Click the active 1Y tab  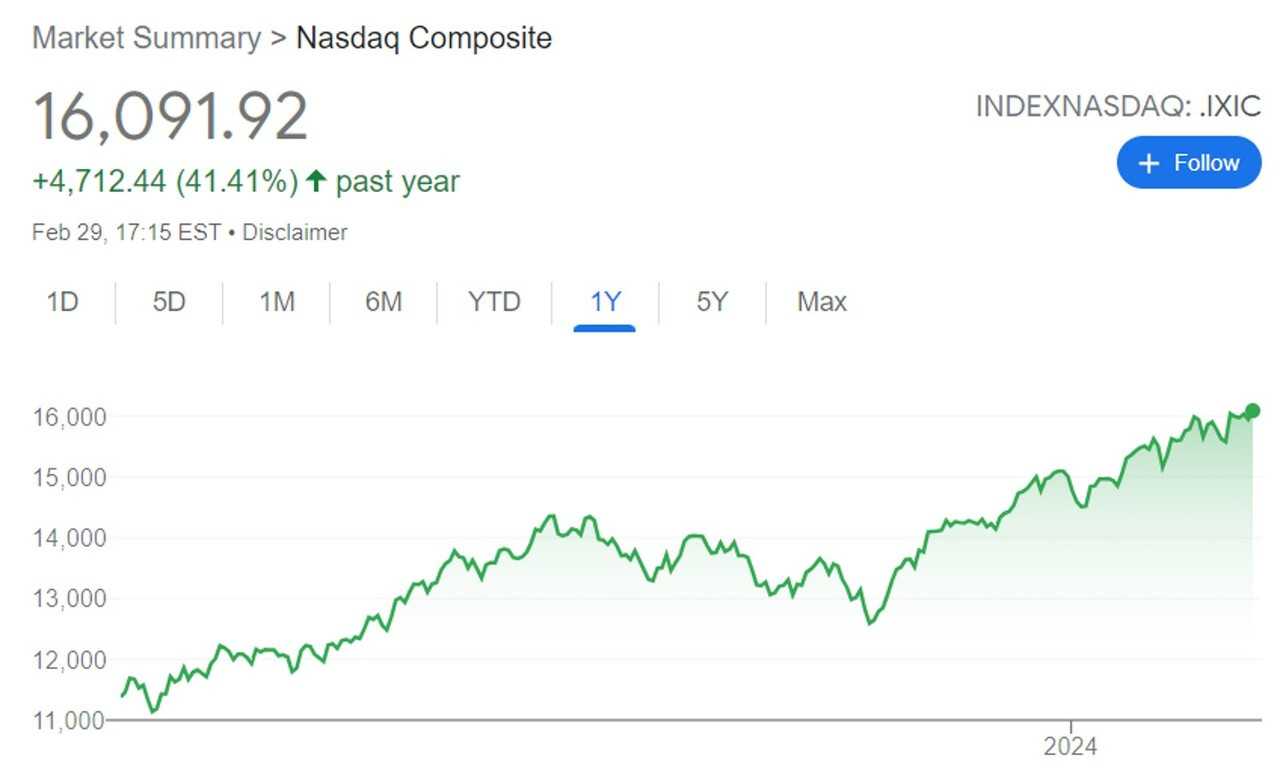(605, 302)
